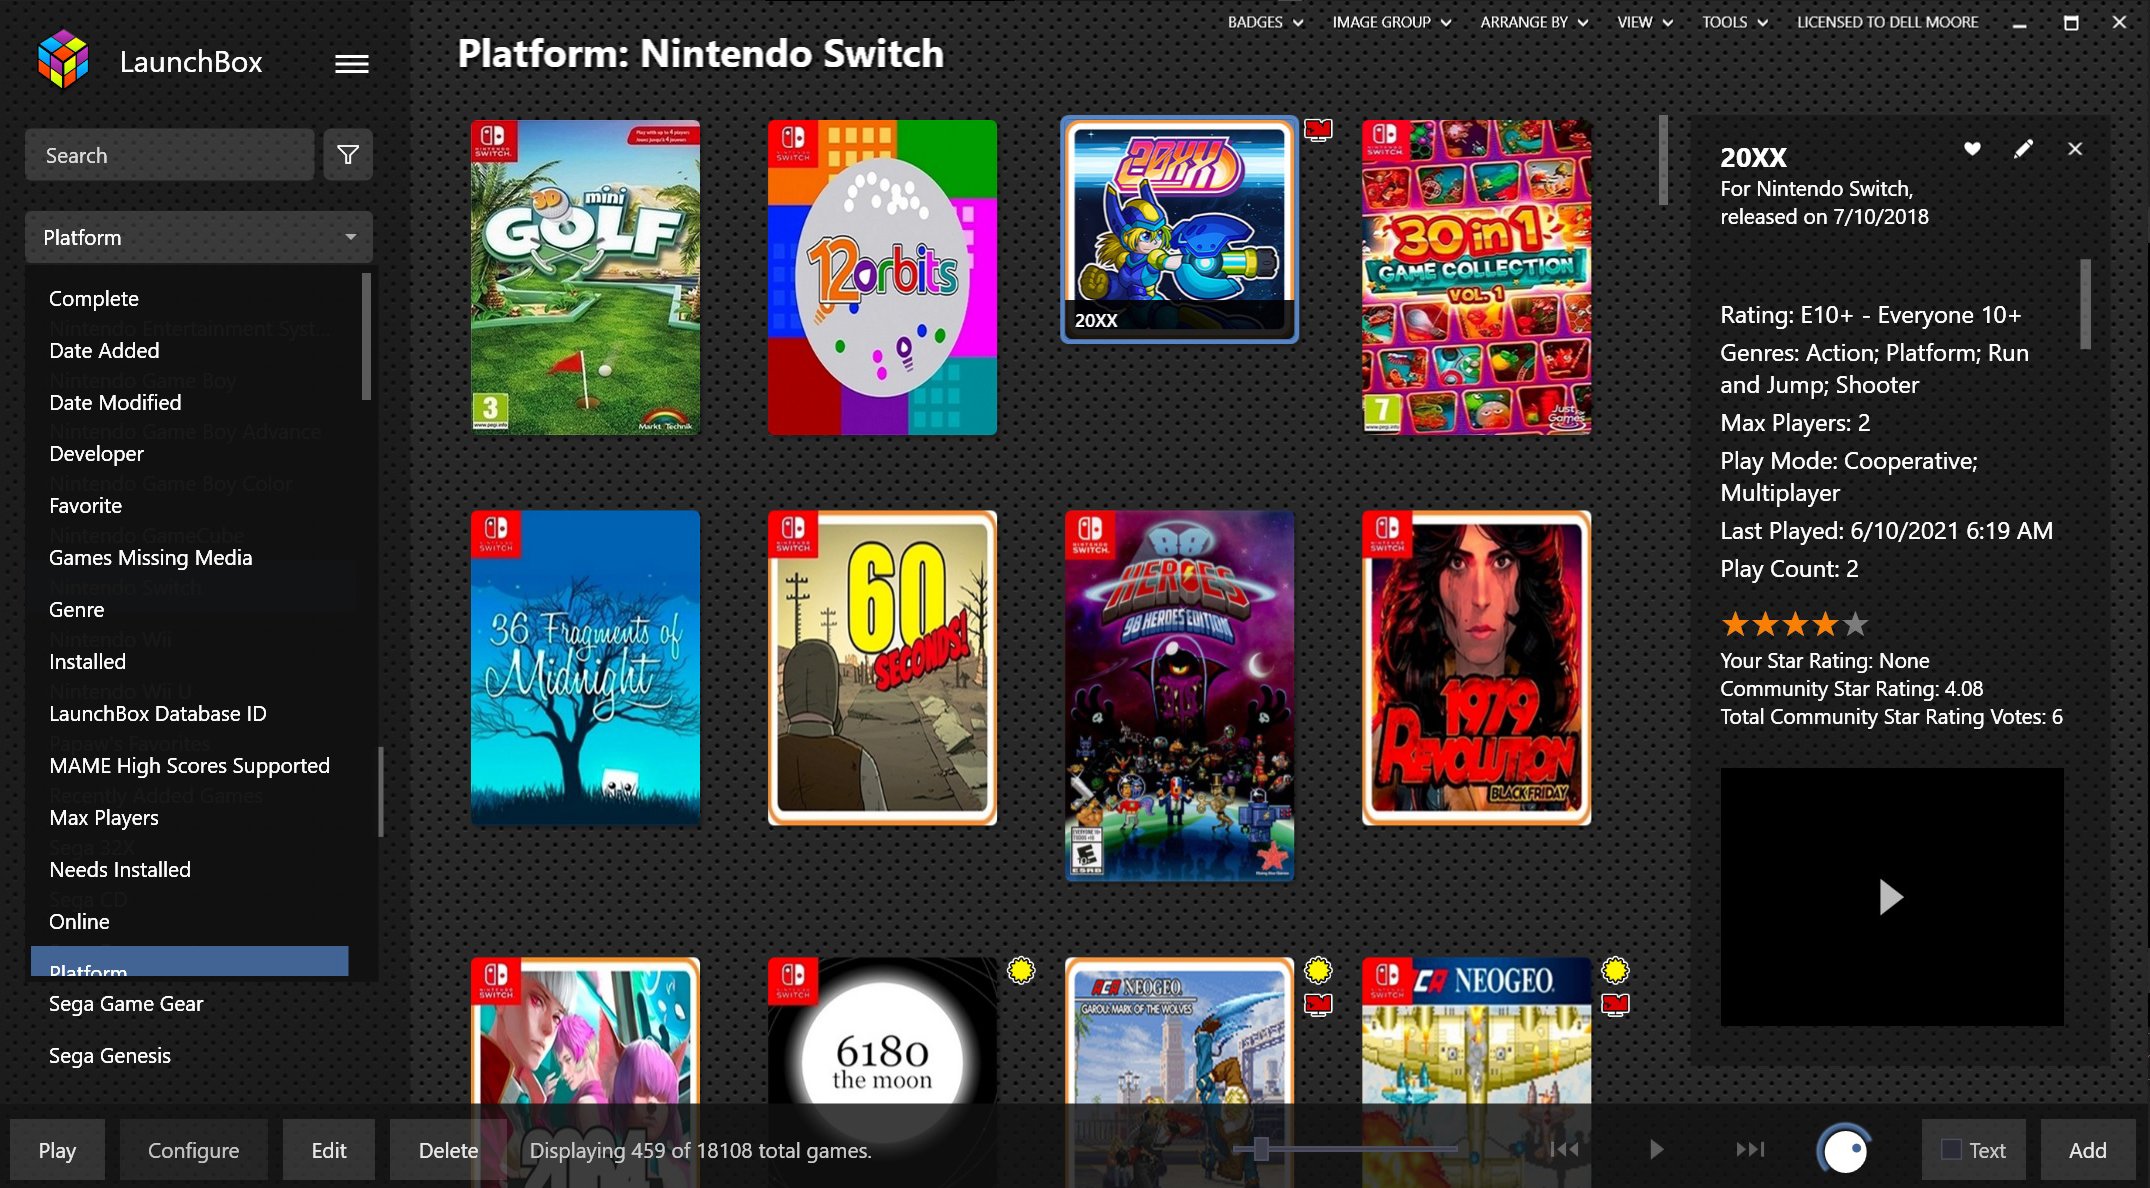
Task: Click the Configure button
Action: point(193,1150)
